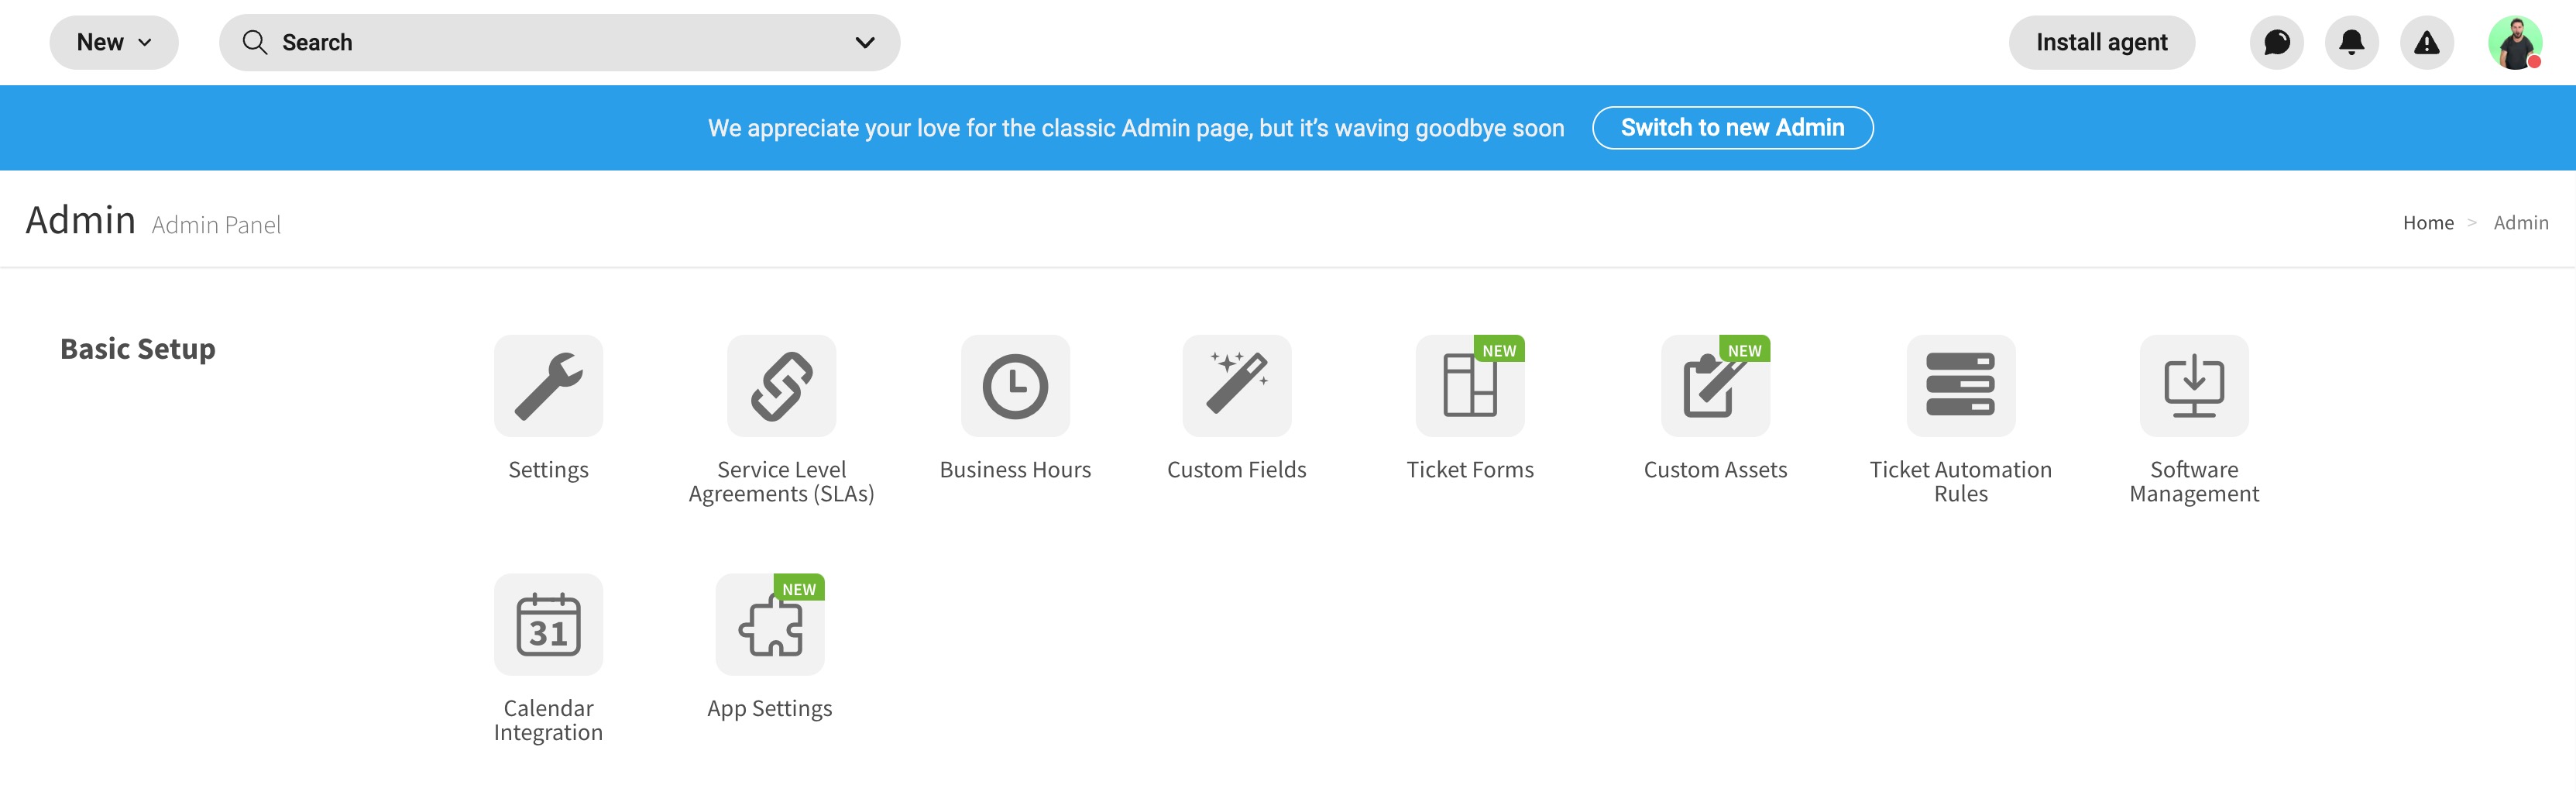2576x792 pixels.
Task: Open Custom Fields magic wand icon
Action: 1237,386
